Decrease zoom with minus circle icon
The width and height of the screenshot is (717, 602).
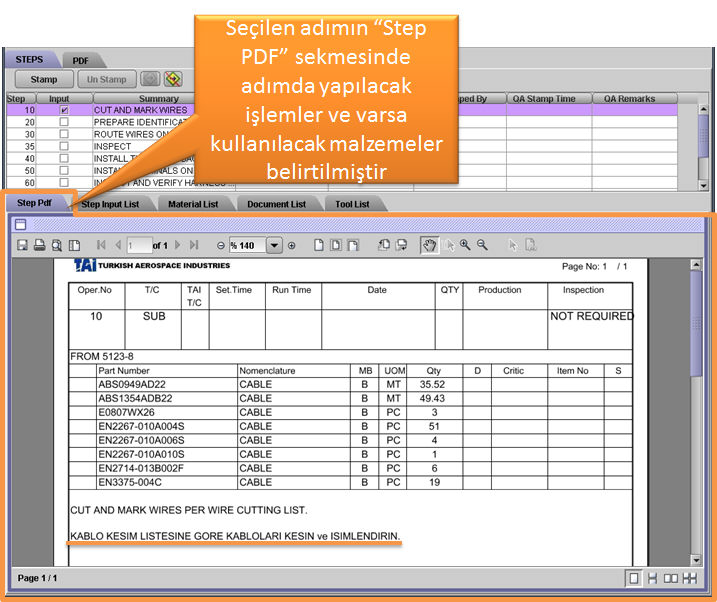click(x=221, y=245)
